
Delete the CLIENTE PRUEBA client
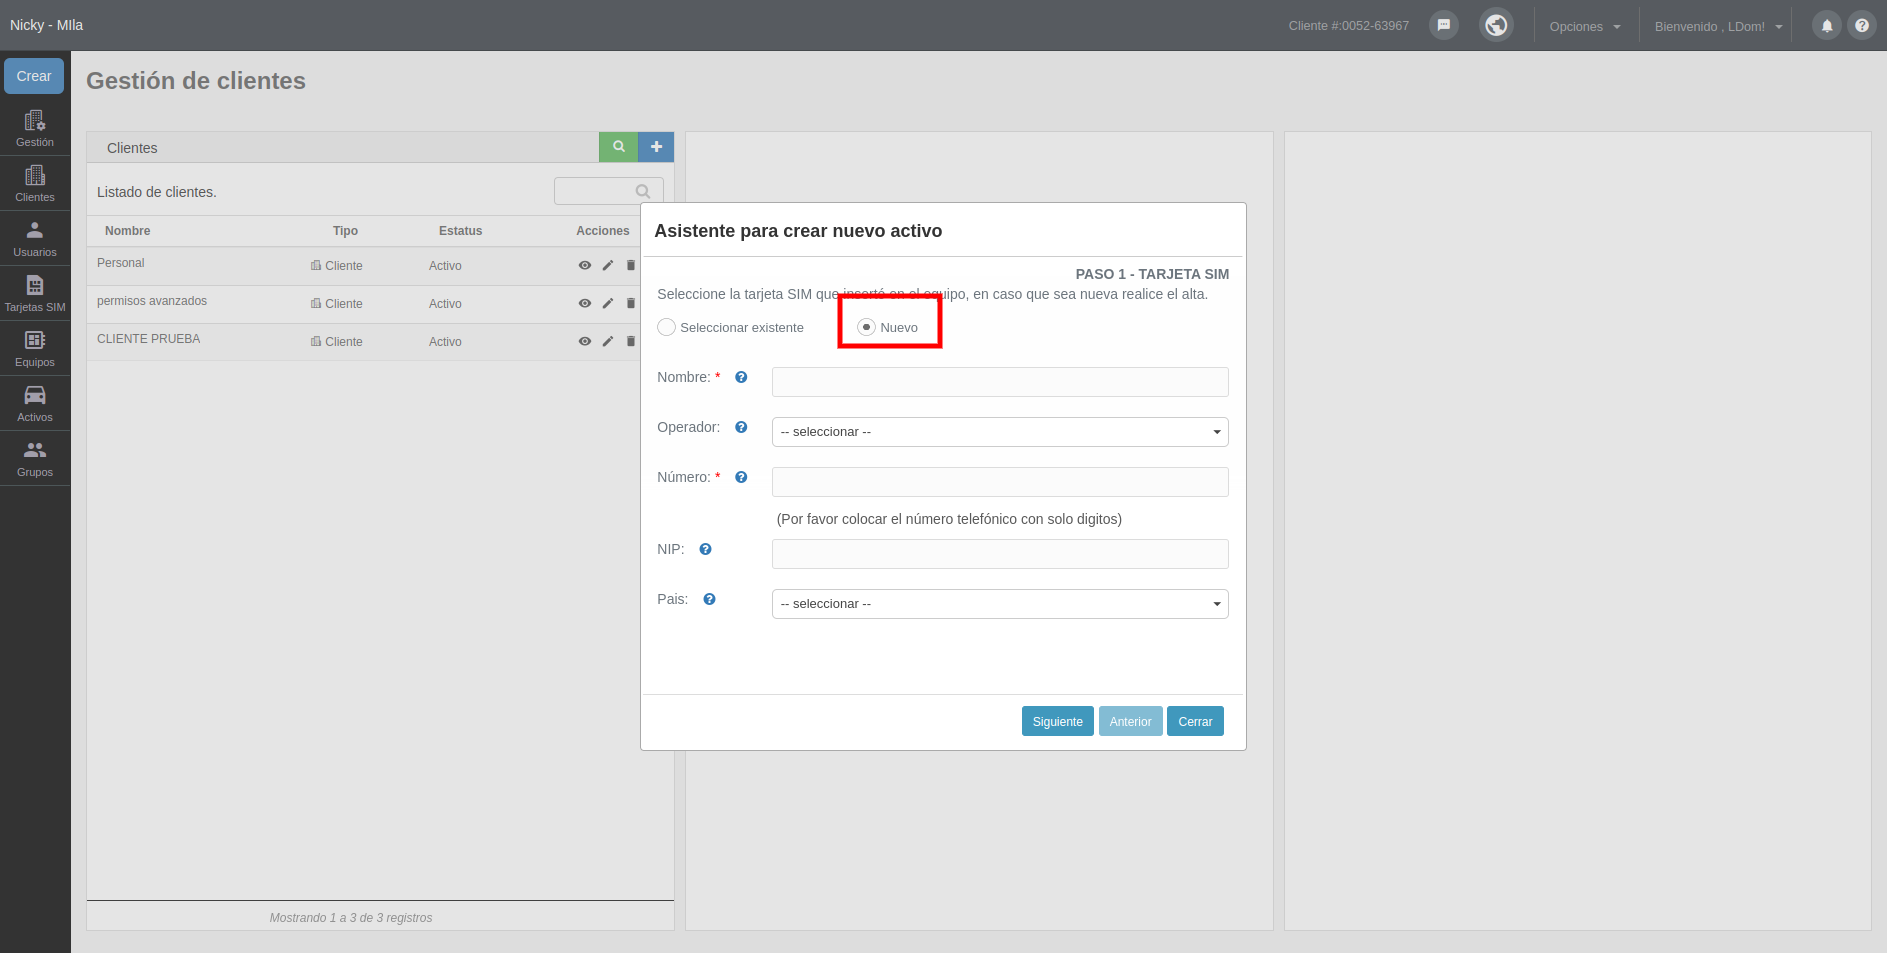[631, 341]
